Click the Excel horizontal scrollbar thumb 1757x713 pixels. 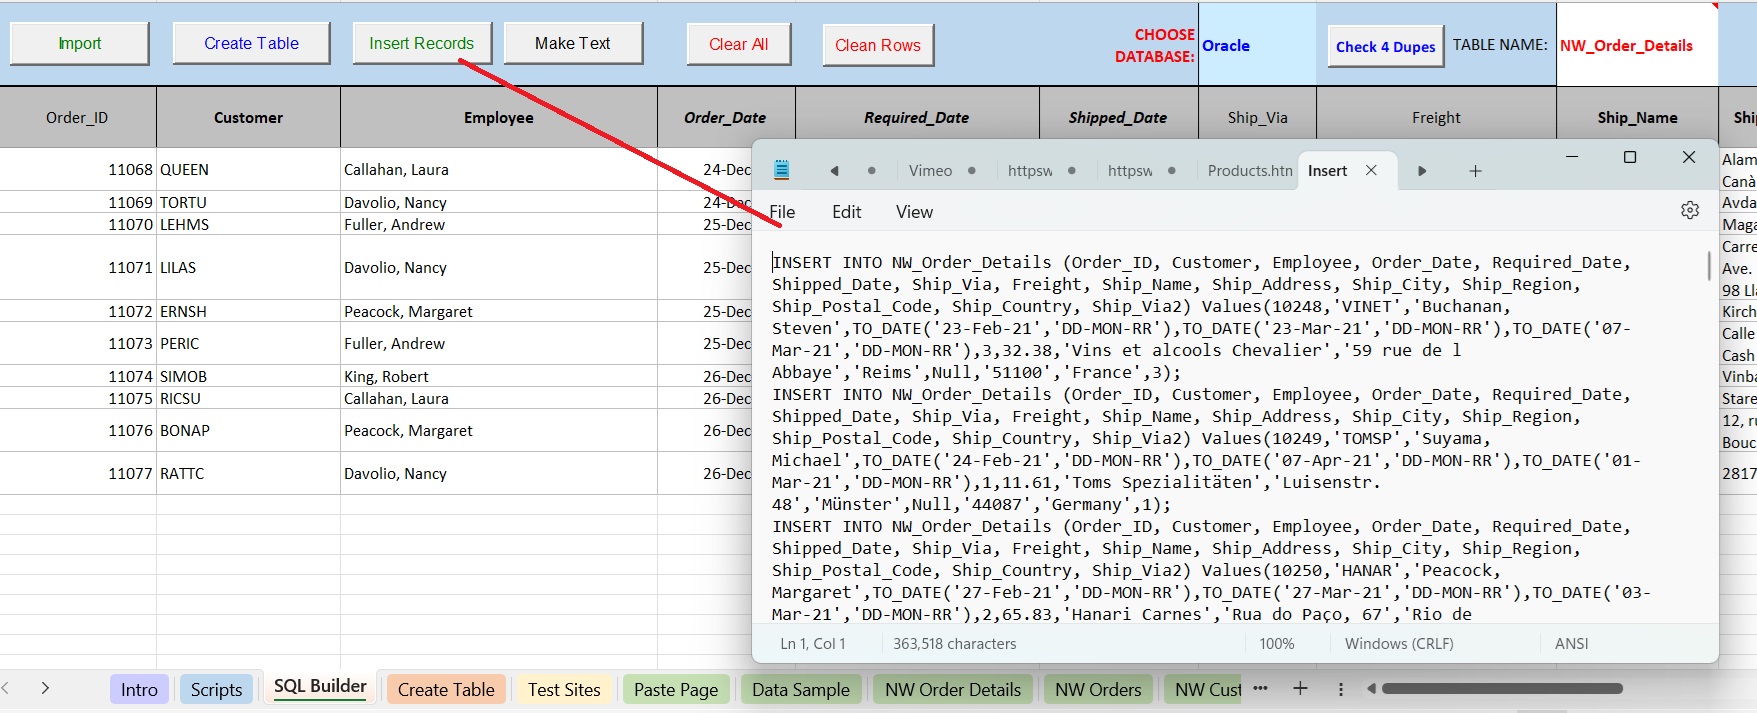(1502, 688)
